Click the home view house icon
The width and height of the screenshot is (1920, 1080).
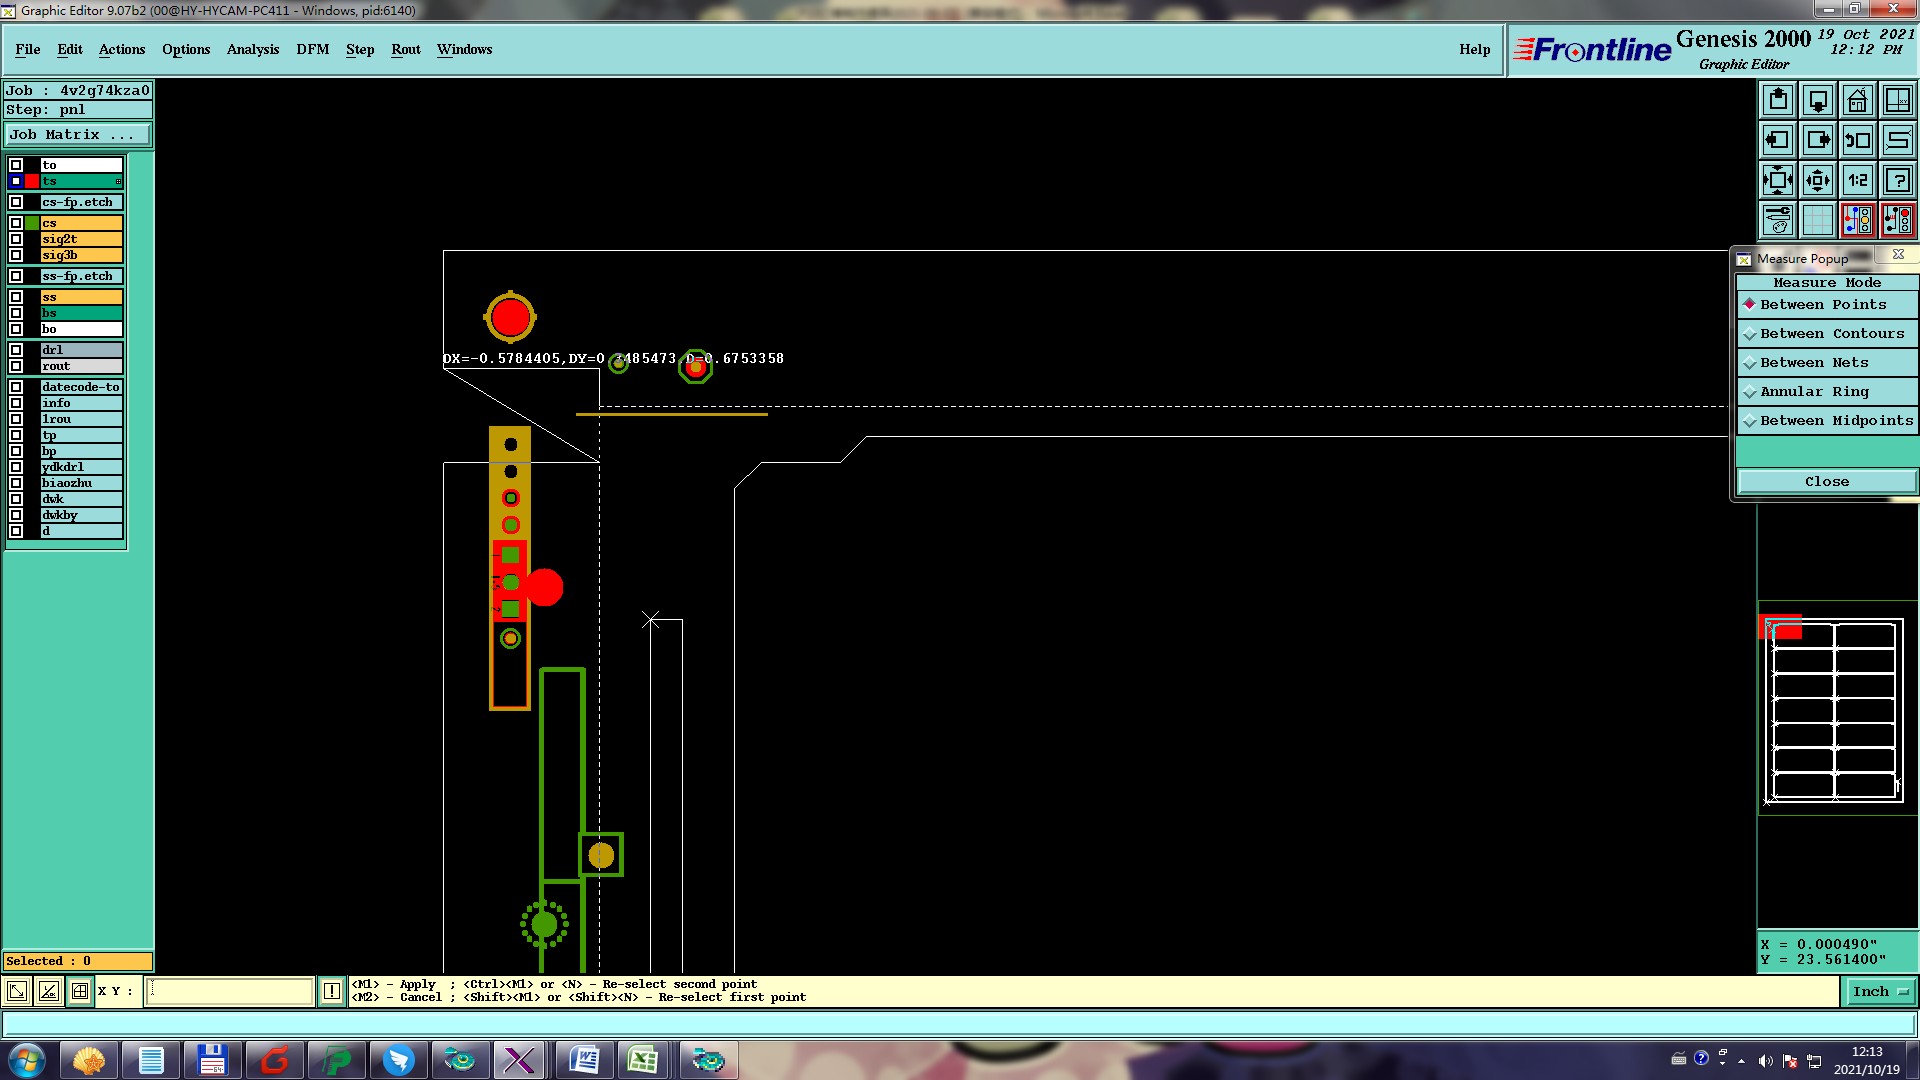click(1858, 100)
